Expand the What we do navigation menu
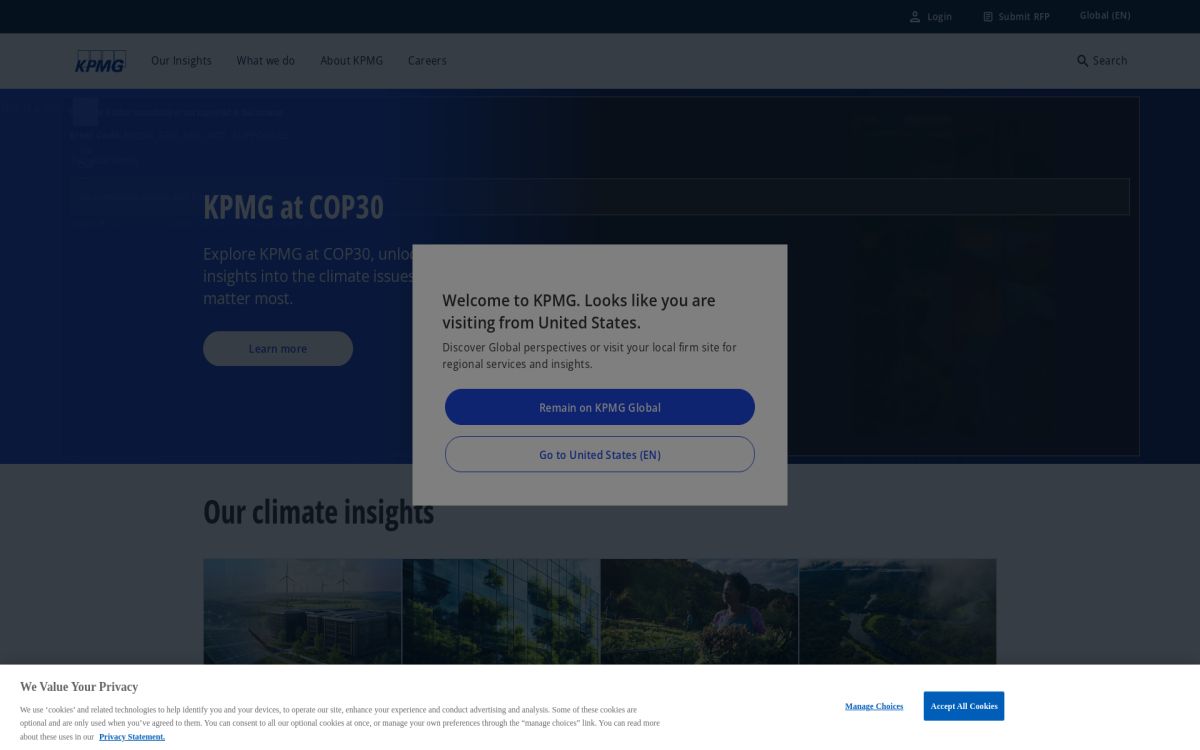1200x750 pixels. tap(265, 60)
